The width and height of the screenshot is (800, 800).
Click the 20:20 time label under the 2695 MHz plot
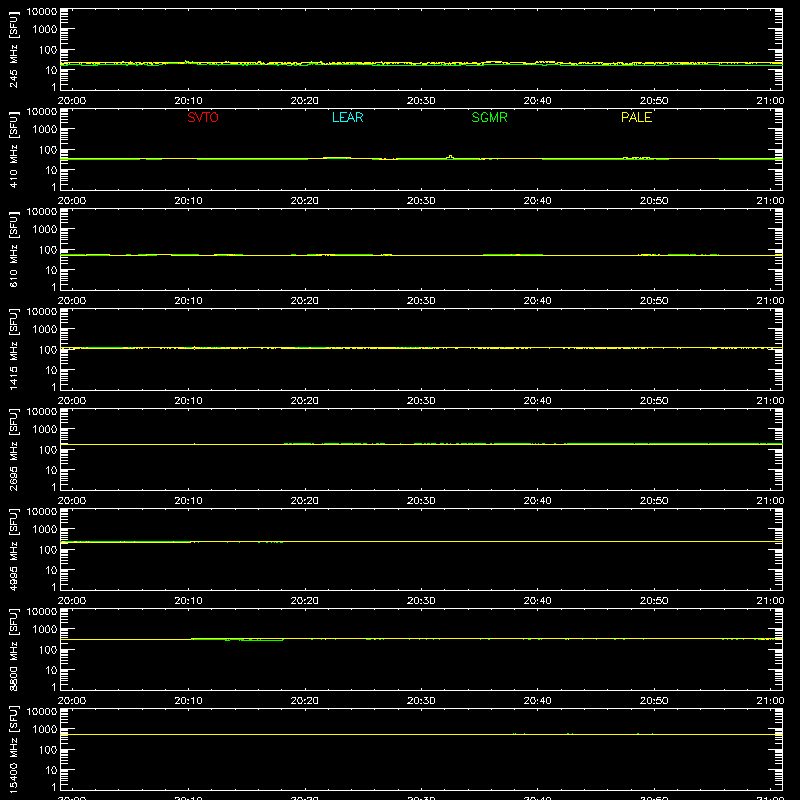point(305,501)
